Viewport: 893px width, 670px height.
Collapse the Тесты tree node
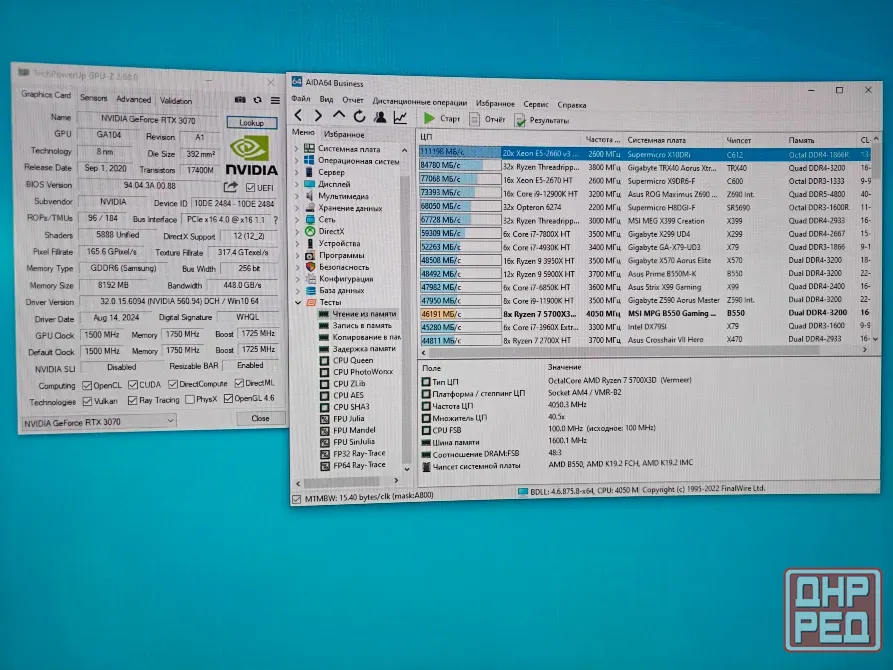(298, 302)
